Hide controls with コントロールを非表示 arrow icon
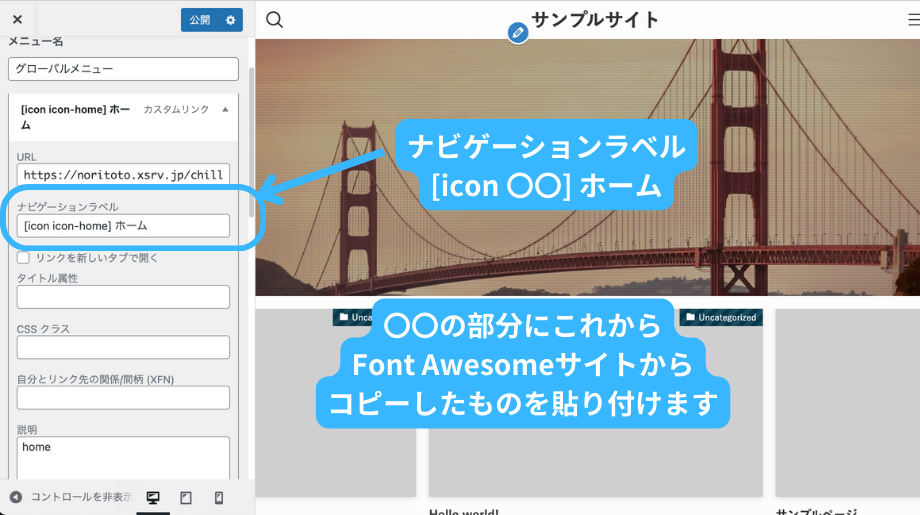Screen dimensions: 920x515 (16, 497)
